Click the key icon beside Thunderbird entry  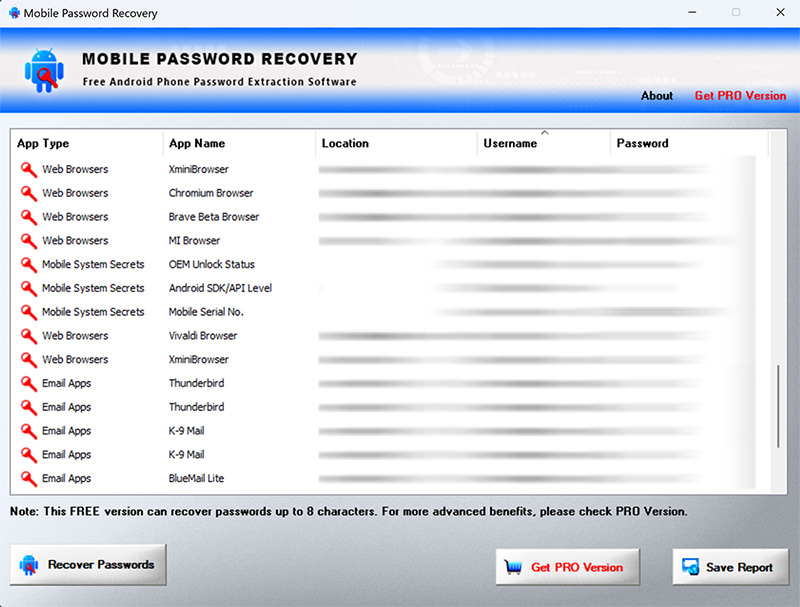(x=27, y=383)
